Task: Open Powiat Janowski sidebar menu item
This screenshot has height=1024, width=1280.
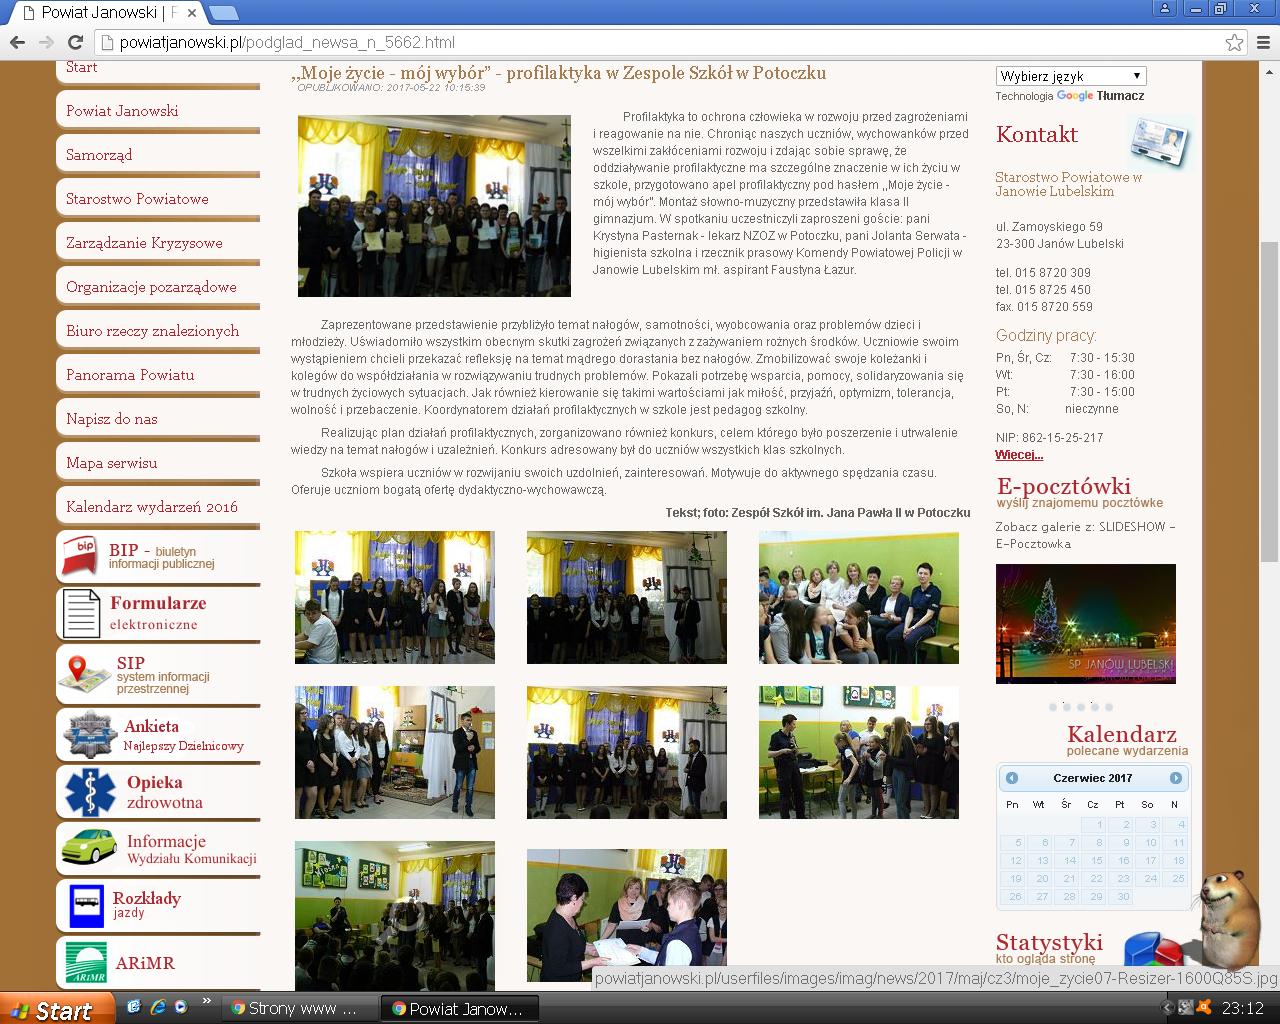Action: [122, 111]
